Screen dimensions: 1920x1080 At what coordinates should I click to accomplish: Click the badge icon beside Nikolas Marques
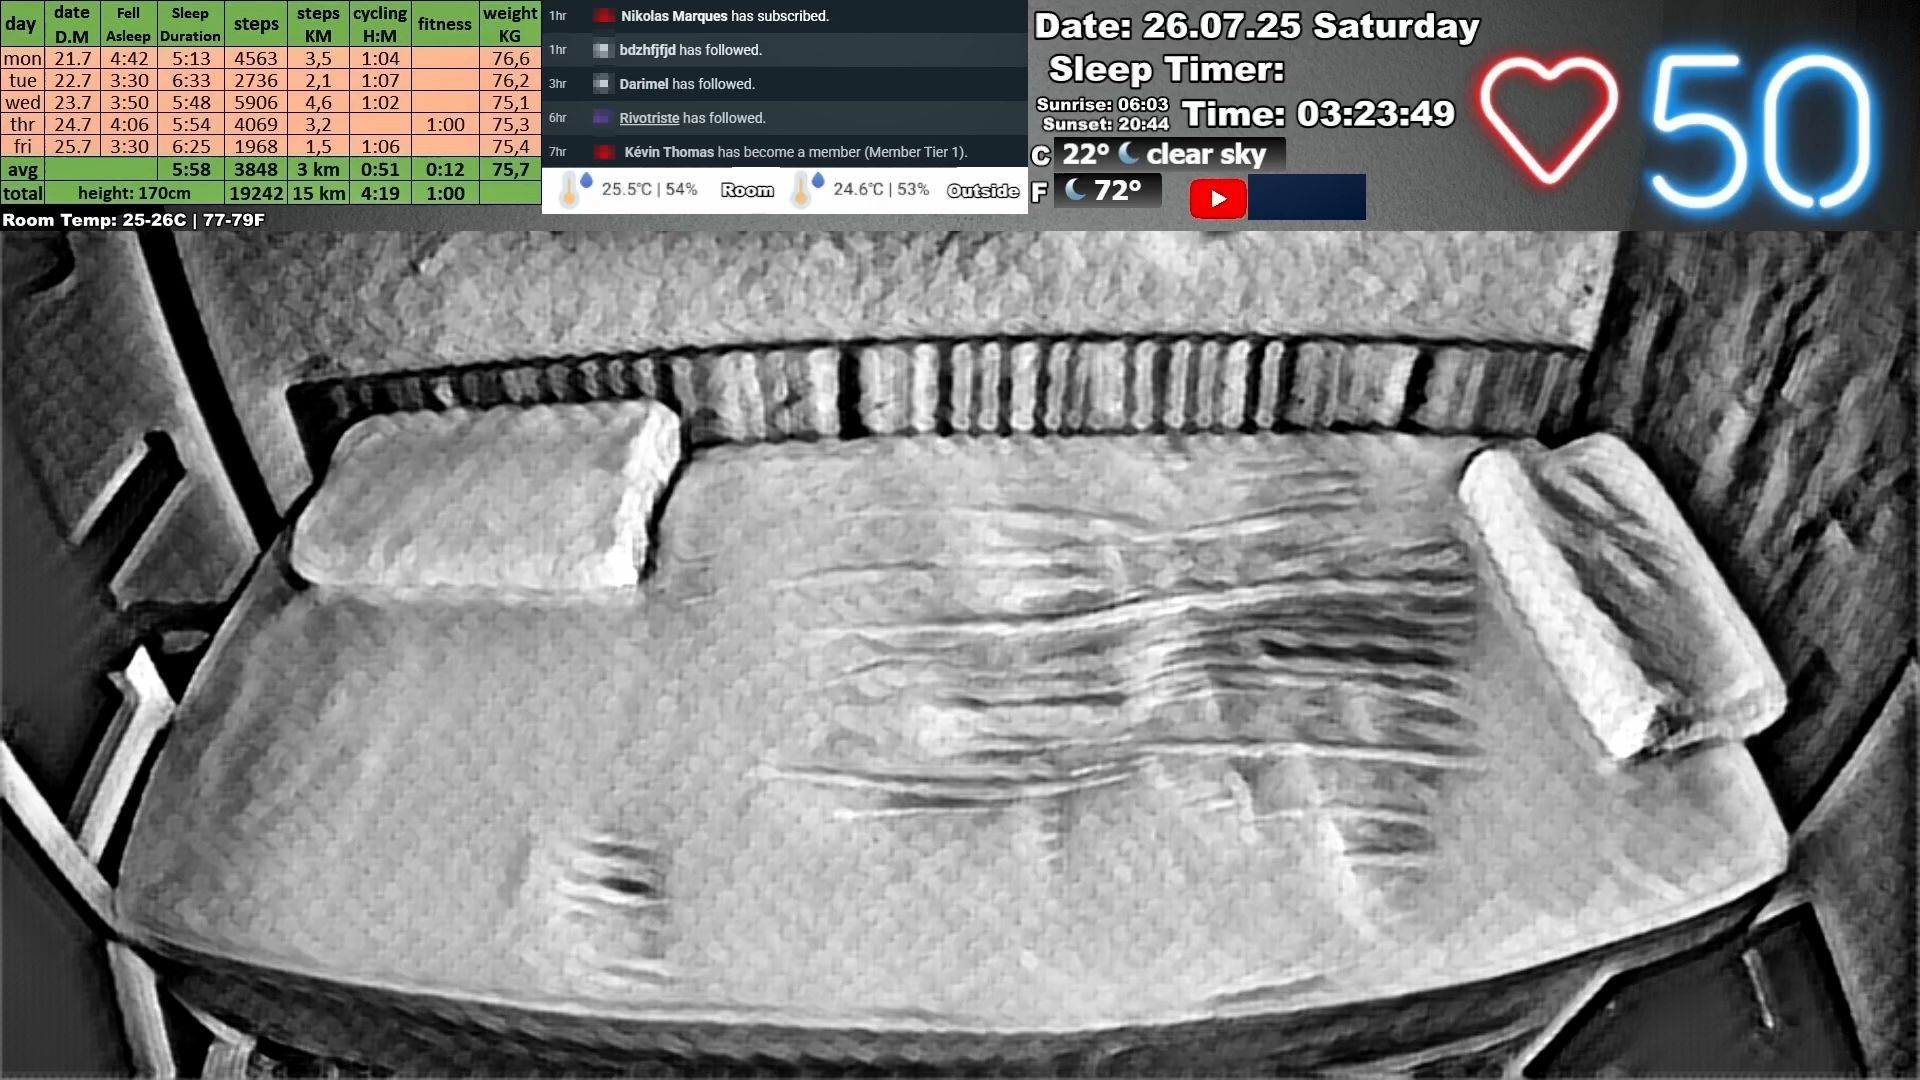coord(603,16)
